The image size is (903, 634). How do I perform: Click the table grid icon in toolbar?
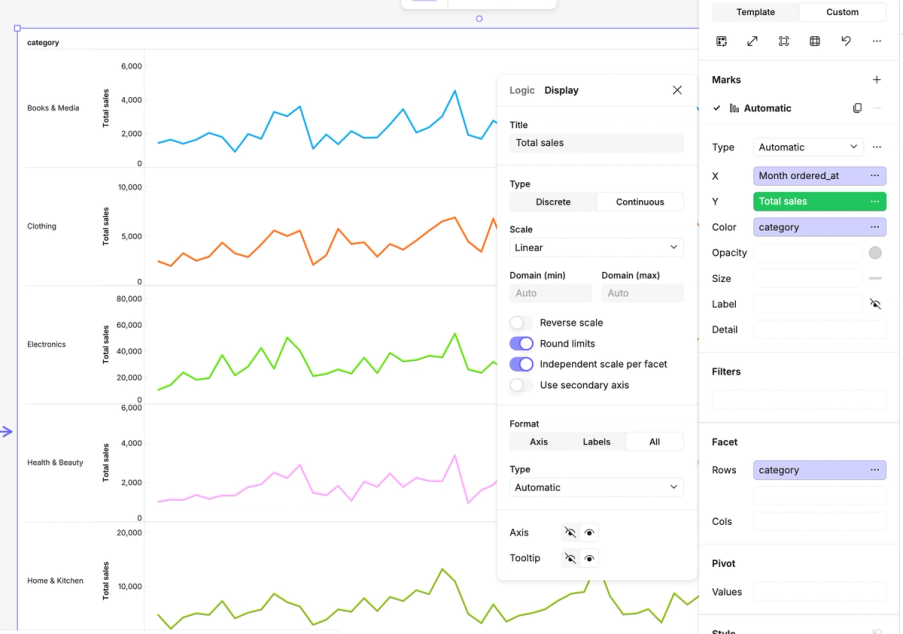[x=814, y=41]
